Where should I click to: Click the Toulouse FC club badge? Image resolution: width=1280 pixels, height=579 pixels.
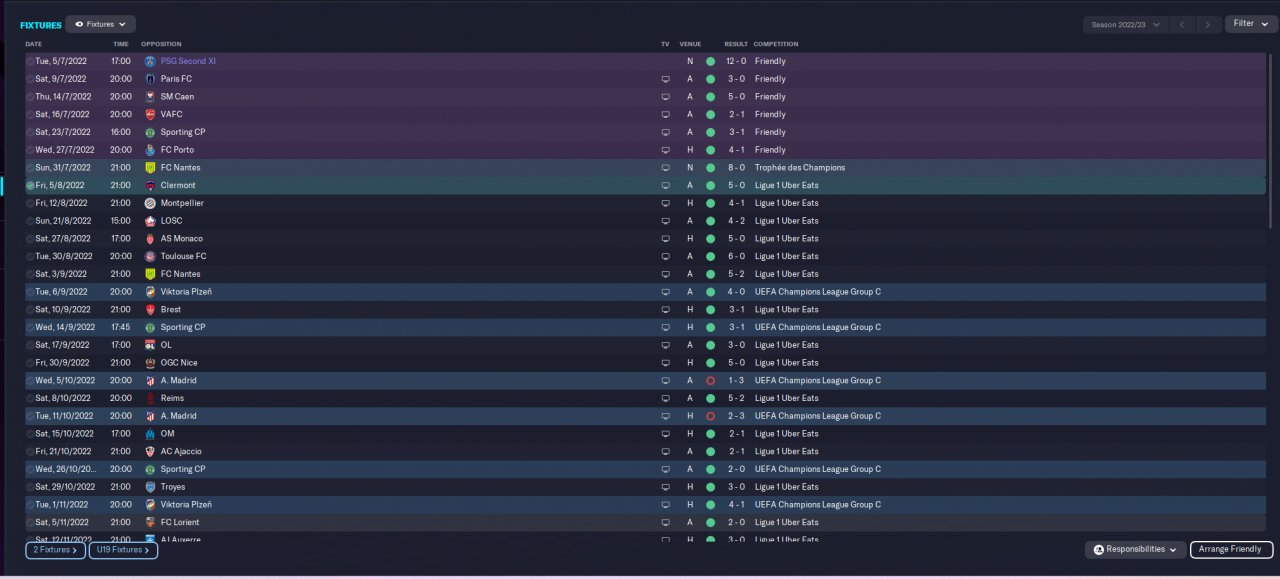pos(150,256)
